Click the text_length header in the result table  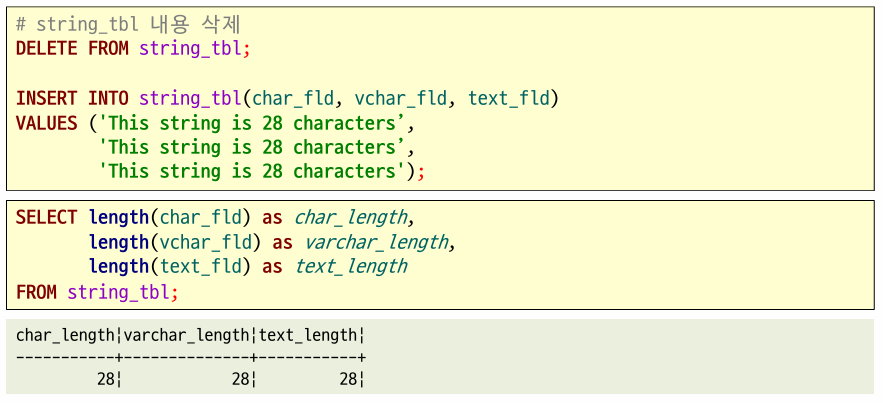(x=308, y=336)
